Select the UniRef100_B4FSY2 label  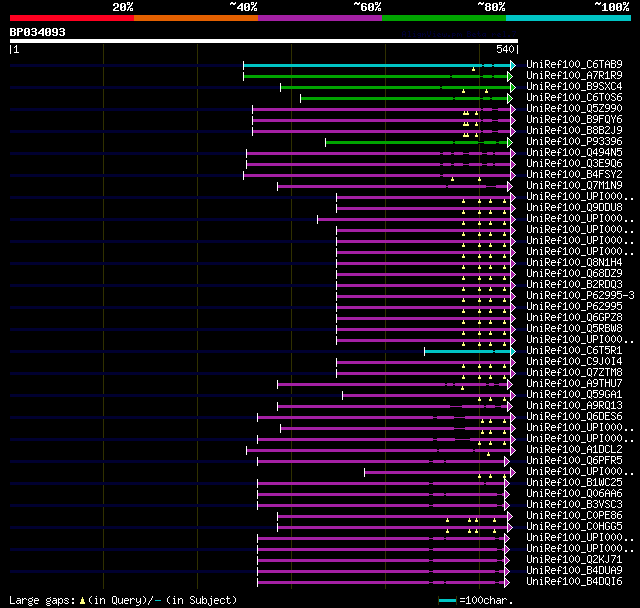click(574, 175)
